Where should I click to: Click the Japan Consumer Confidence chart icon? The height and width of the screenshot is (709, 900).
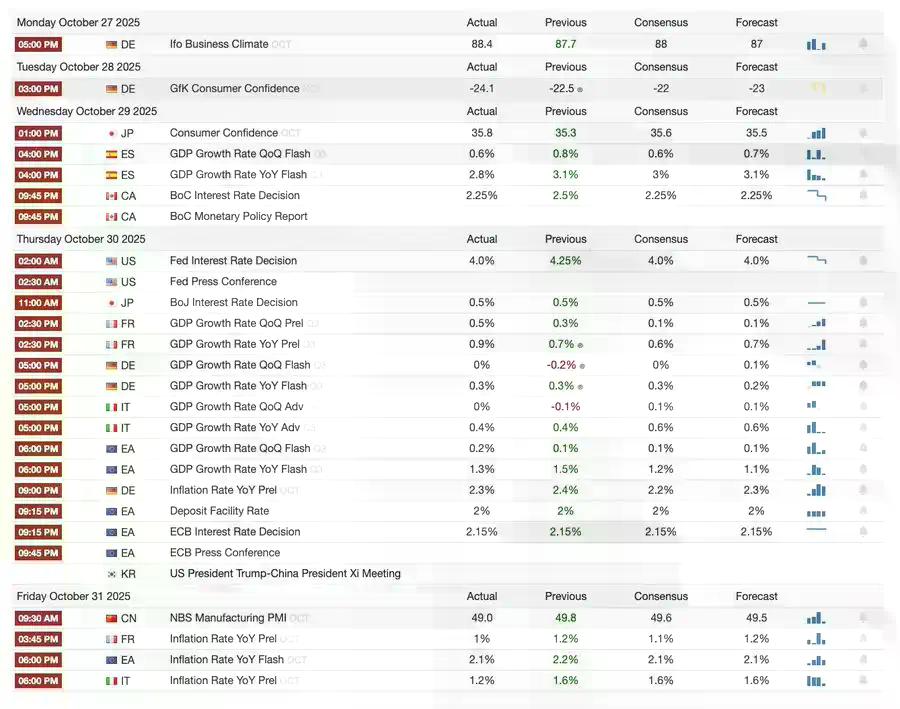pos(816,133)
